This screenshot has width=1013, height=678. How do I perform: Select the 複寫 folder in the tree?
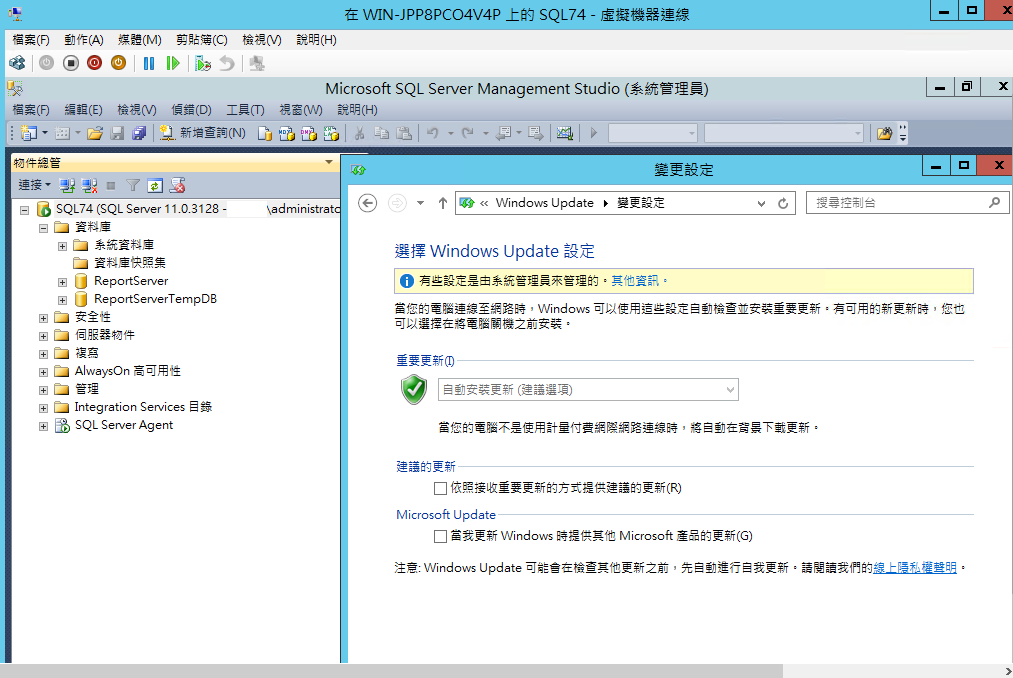87,353
